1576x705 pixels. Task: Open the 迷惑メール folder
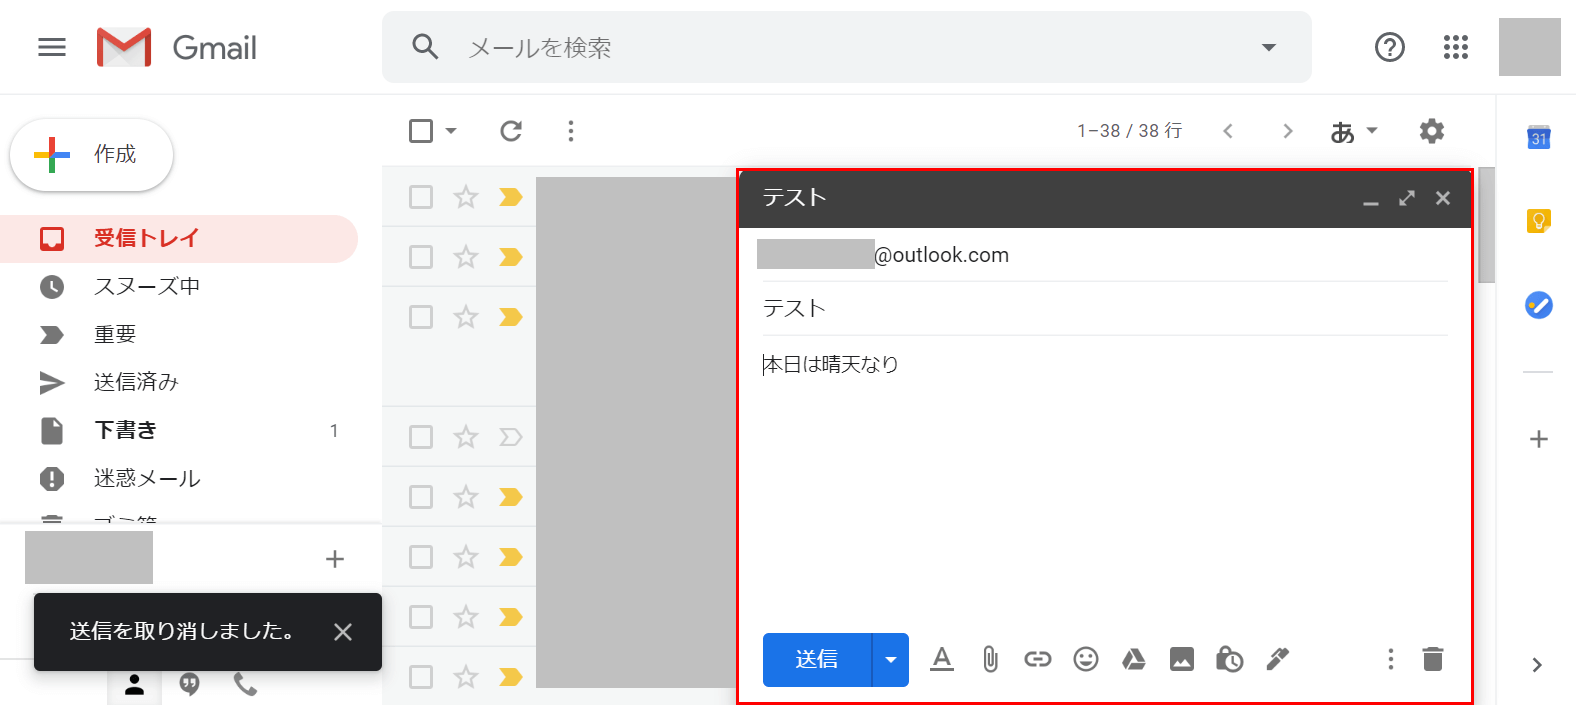(x=179, y=479)
